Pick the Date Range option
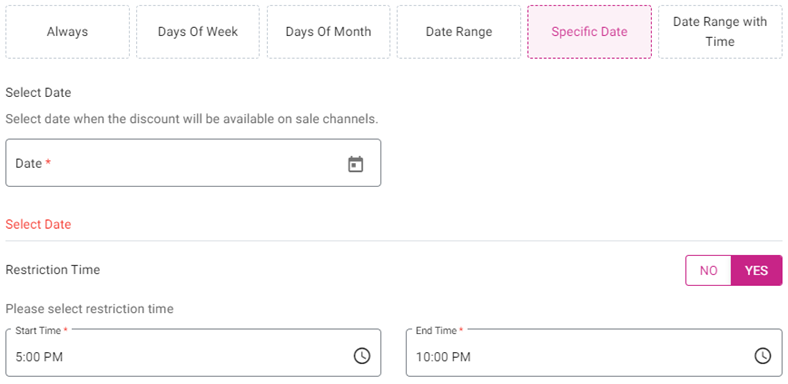 coord(459,32)
